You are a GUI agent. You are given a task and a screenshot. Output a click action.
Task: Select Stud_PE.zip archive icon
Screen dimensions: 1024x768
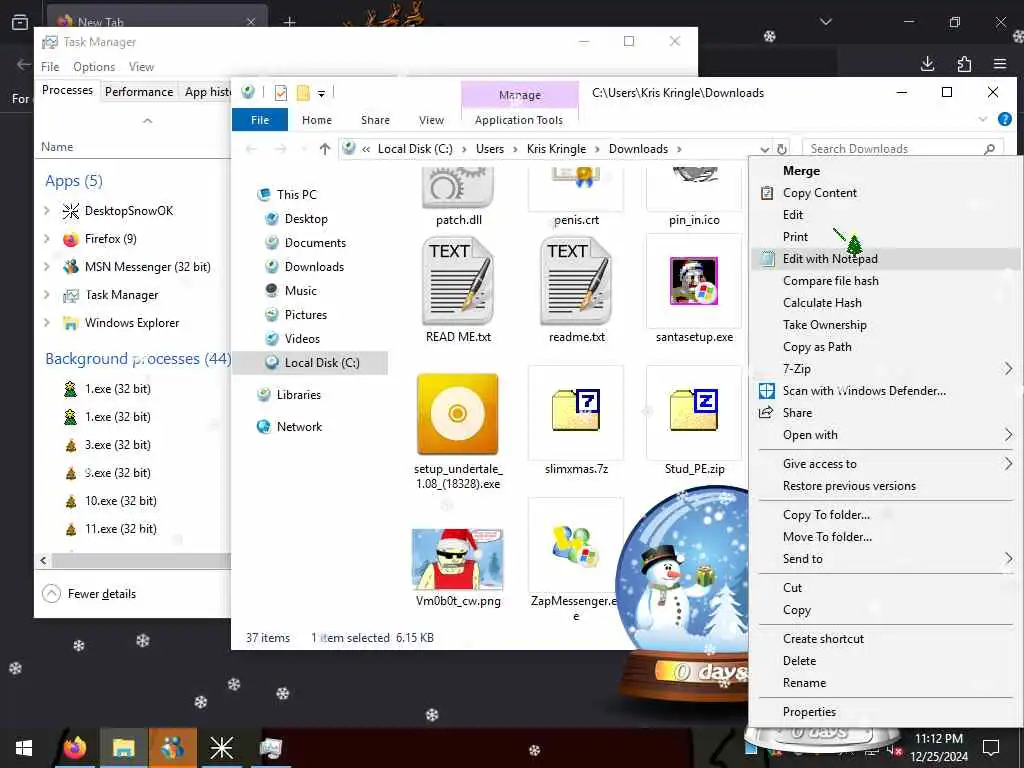694,410
